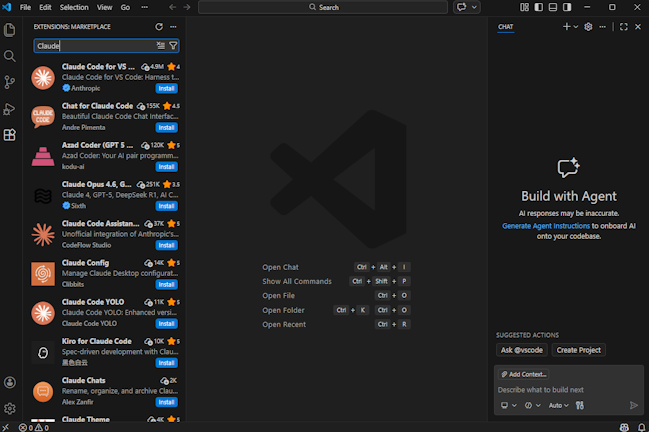Toggle the bottom panel
The image size is (649, 432).
pyautogui.click(x=553, y=7)
